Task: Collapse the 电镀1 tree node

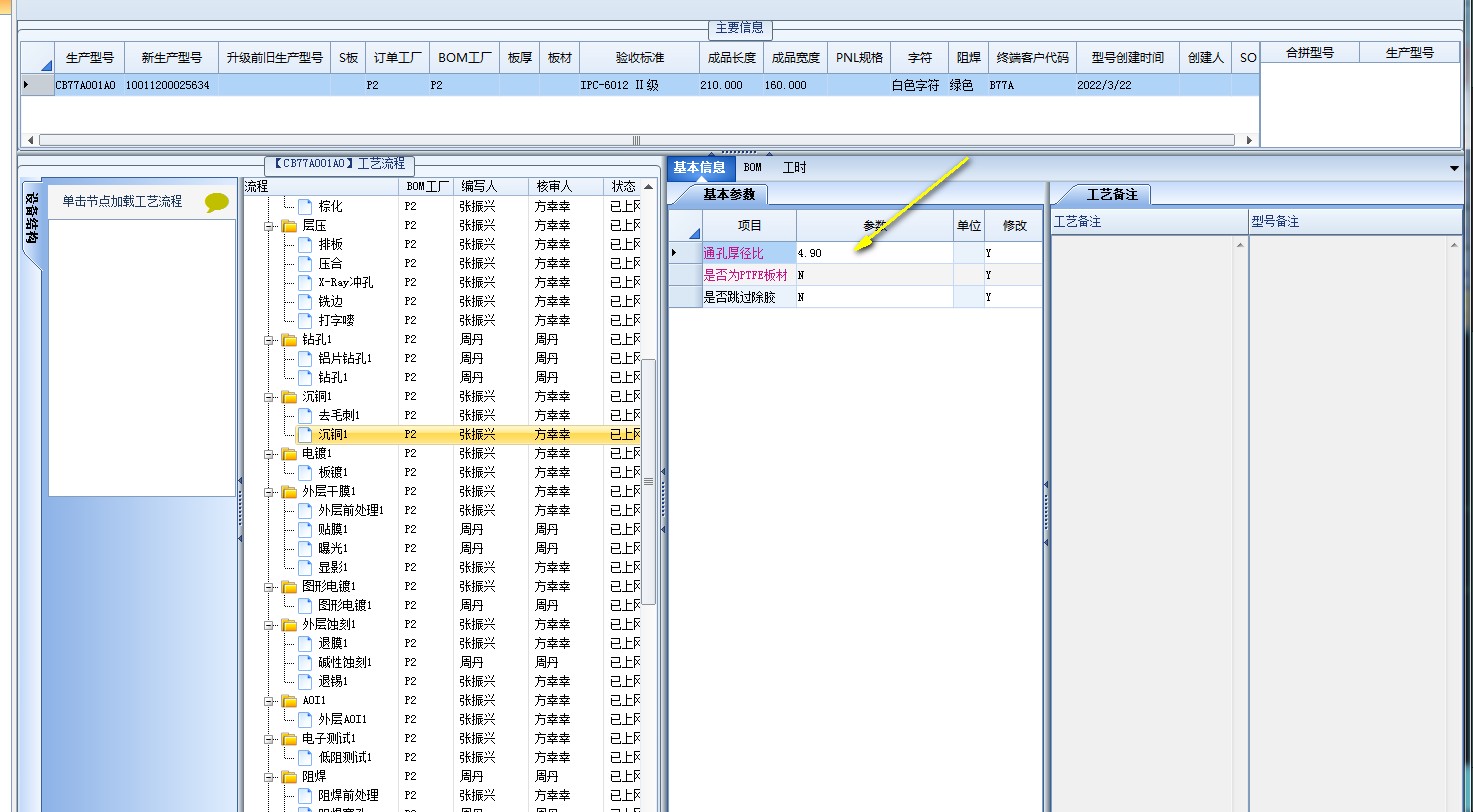Action: (270, 454)
